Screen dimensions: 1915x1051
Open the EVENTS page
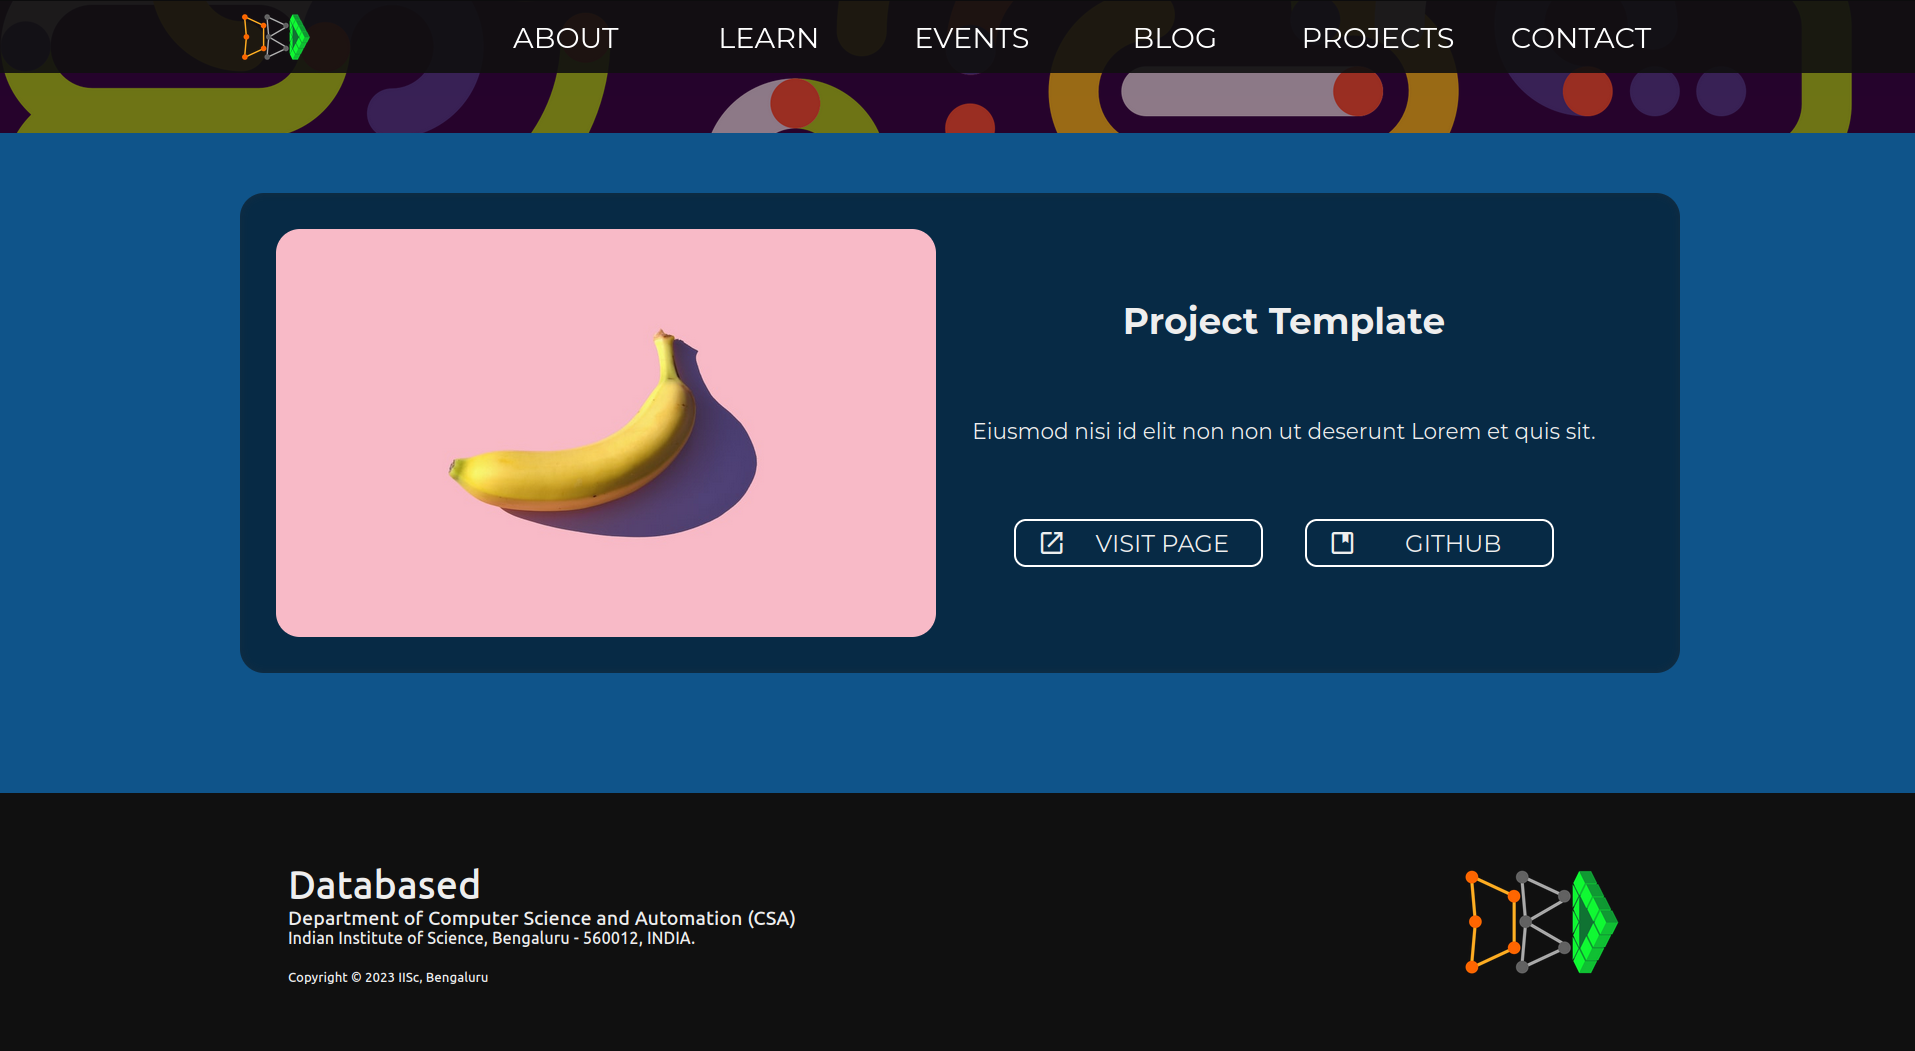[x=971, y=38]
